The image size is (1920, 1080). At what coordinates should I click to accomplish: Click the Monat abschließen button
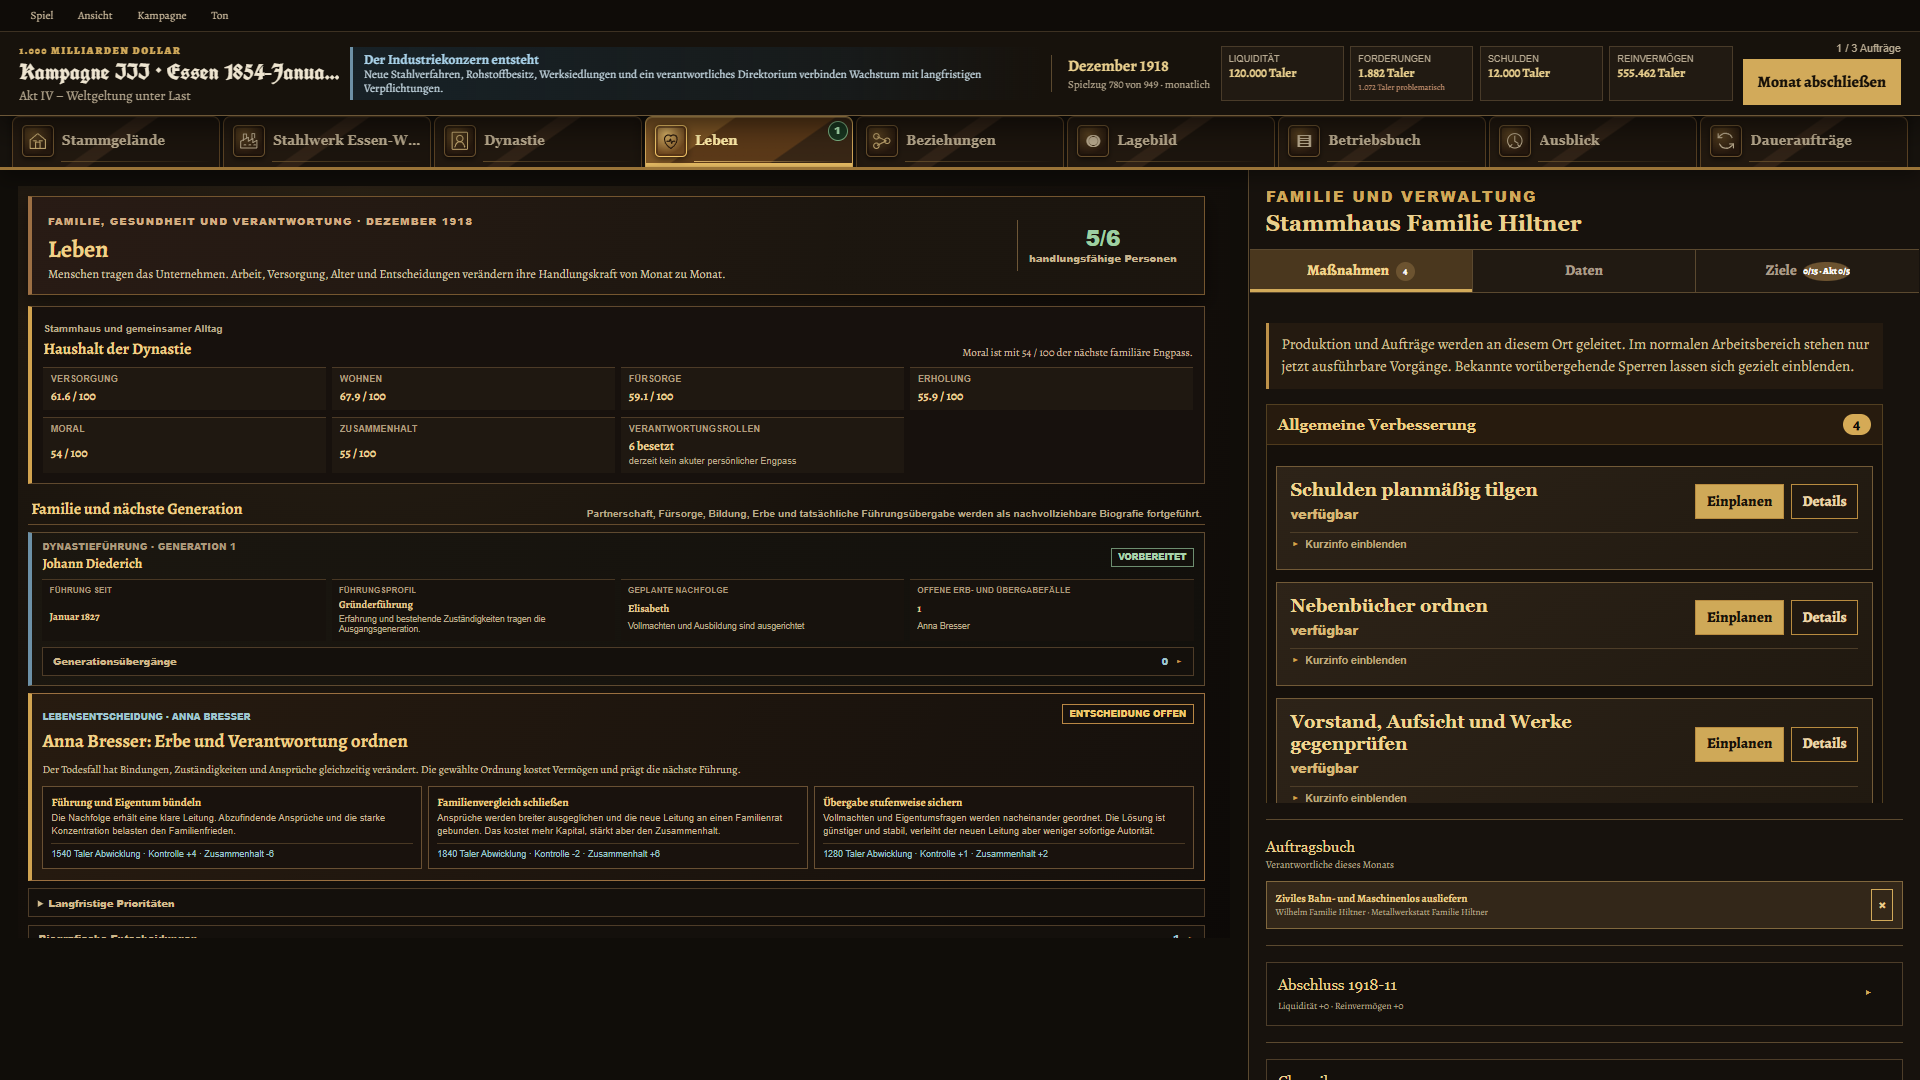point(1821,82)
